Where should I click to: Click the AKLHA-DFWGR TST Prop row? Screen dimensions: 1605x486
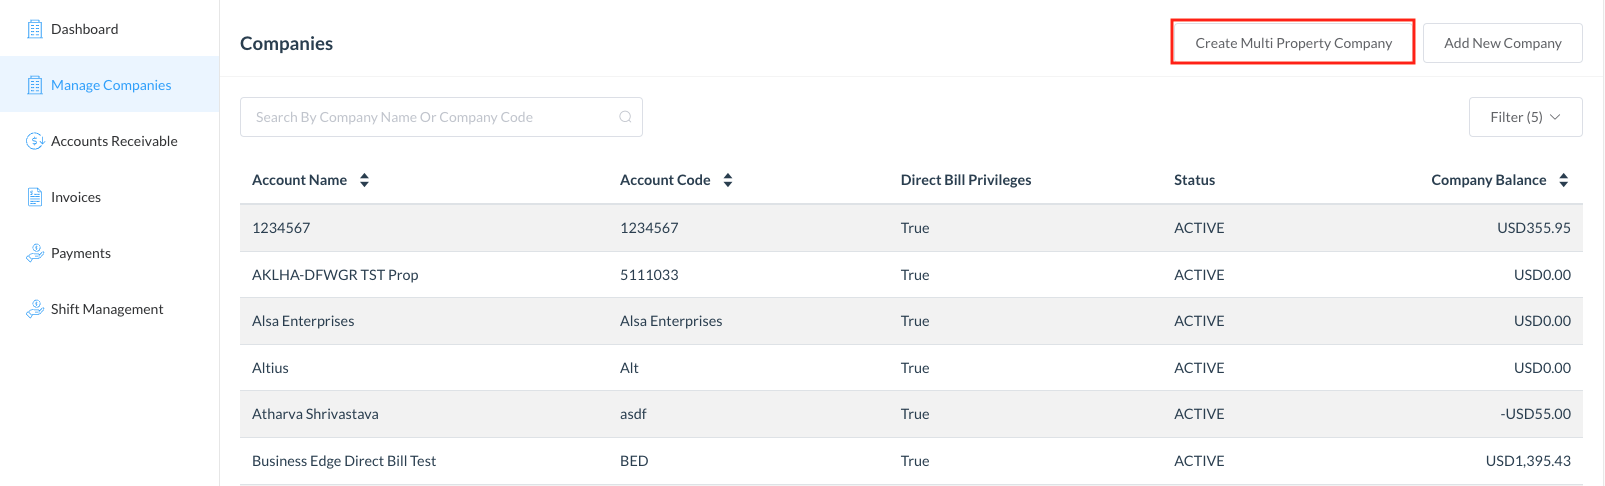click(x=335, y=275)
